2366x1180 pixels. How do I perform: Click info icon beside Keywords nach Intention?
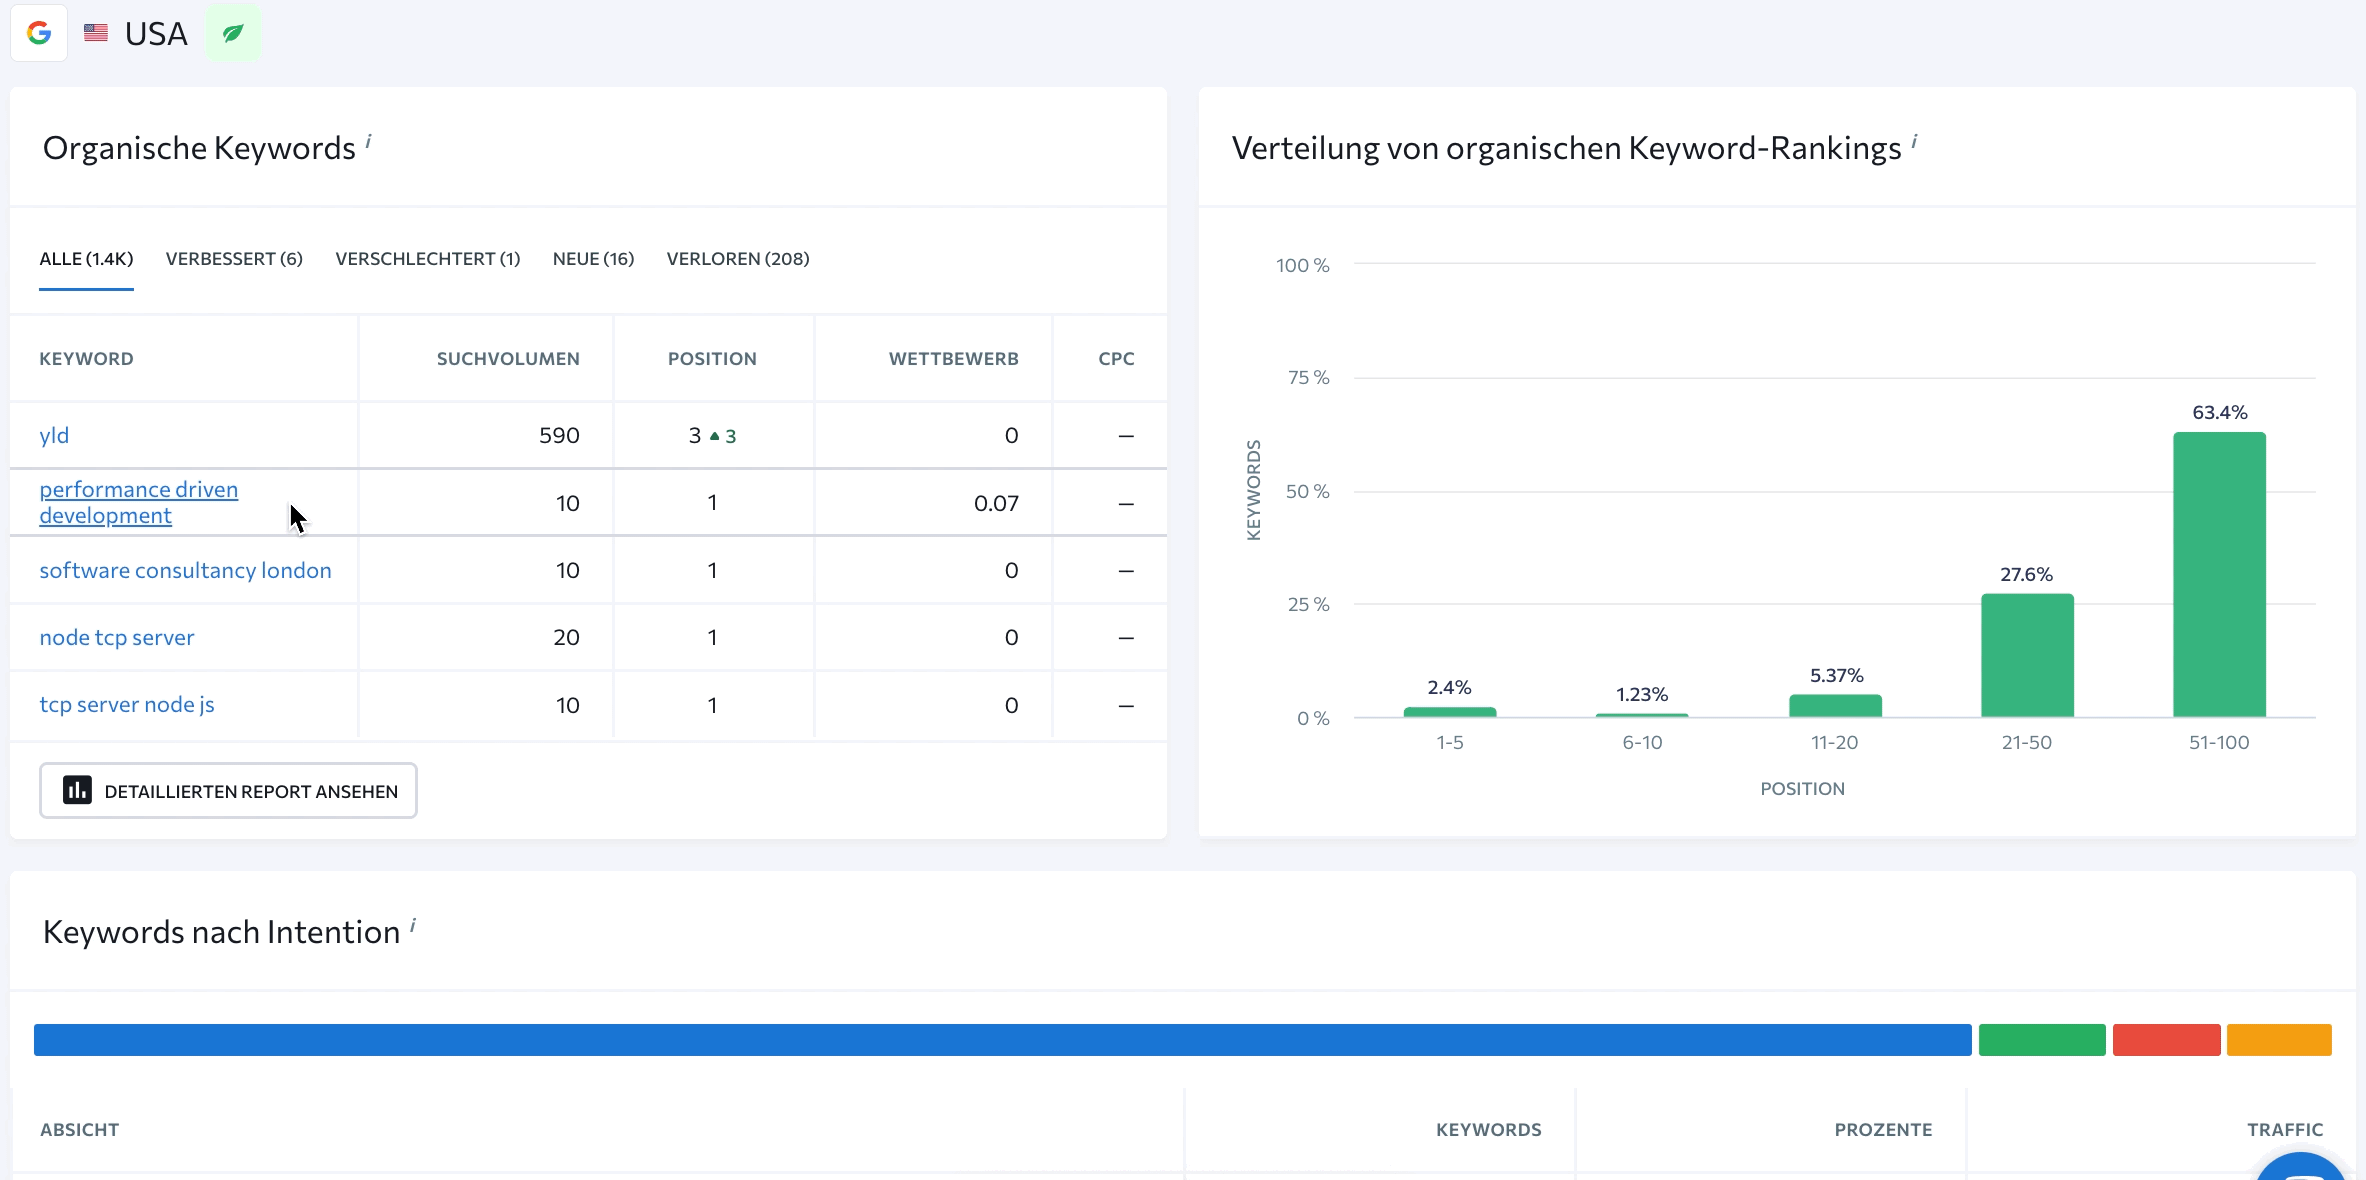click(x=412, y=925)
